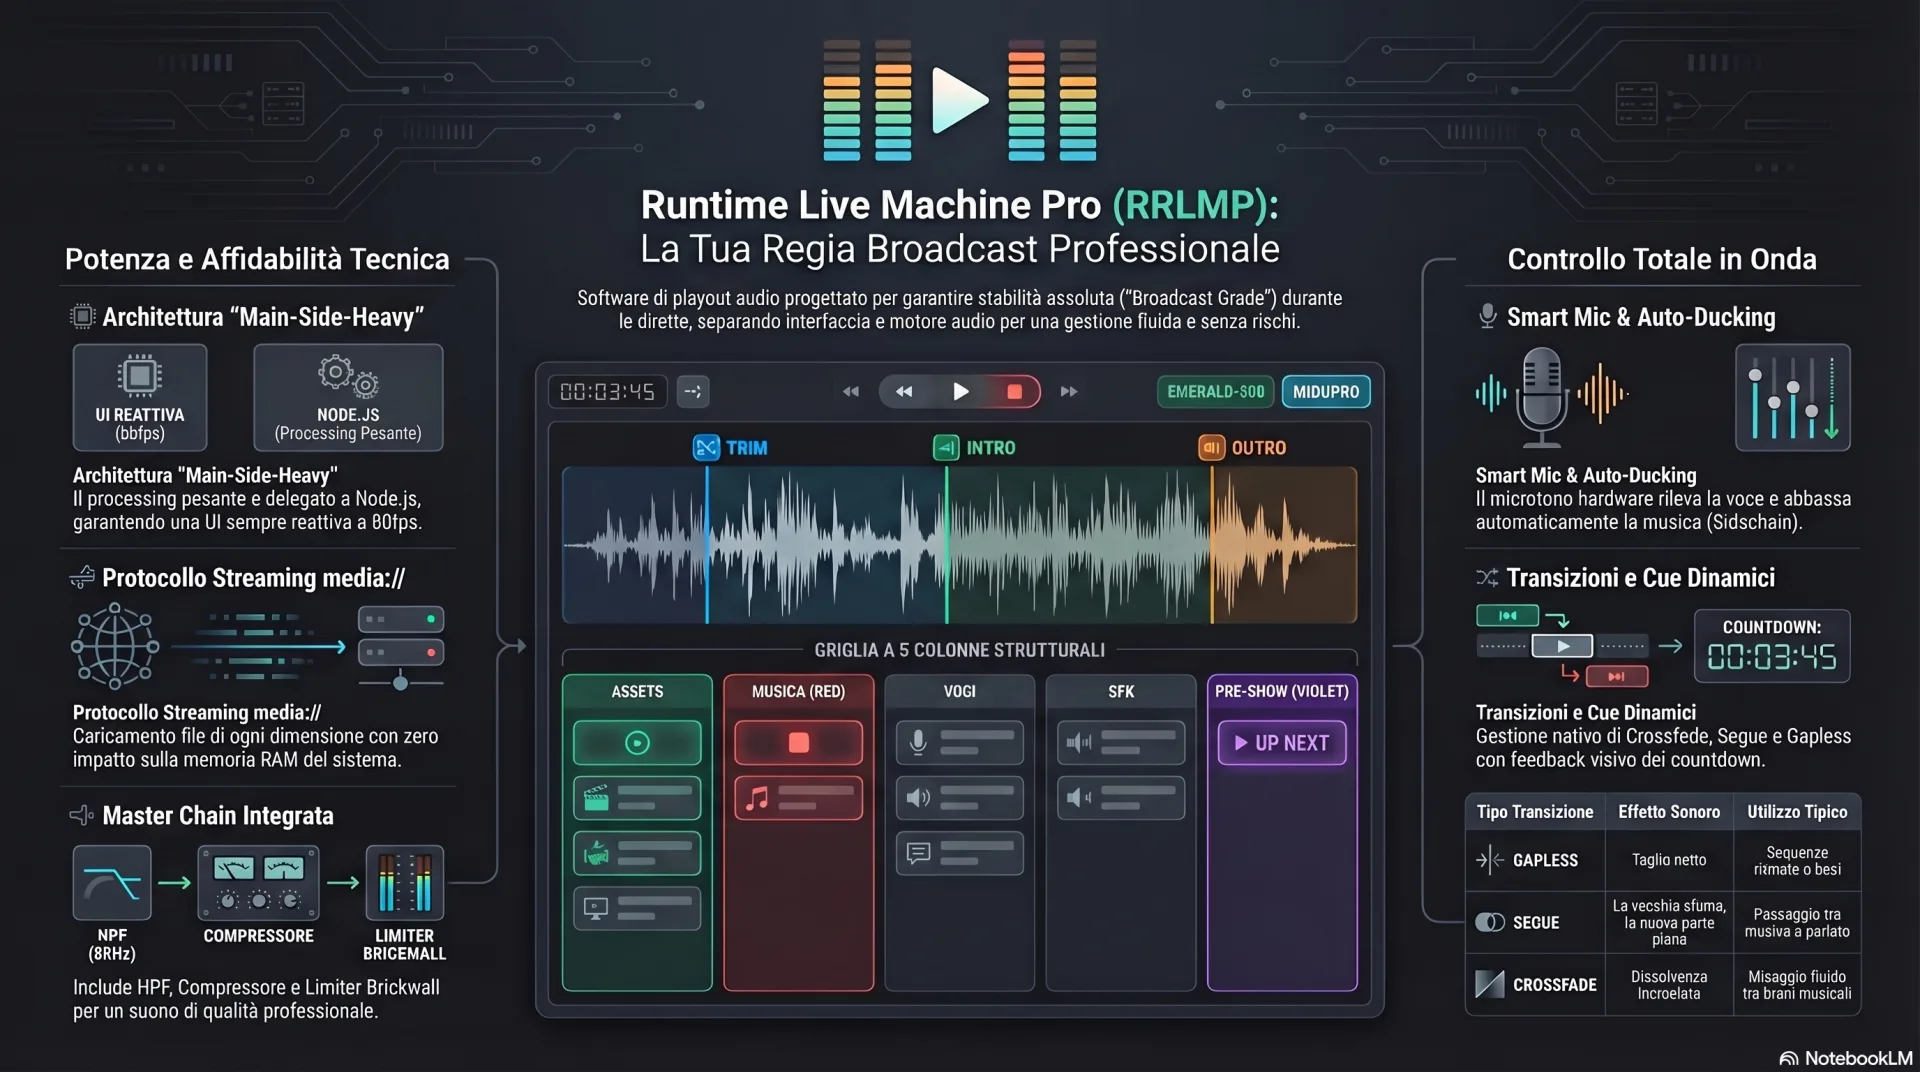Click the arrow icon beside the timecode
Viewport: 1920px width, 1072px height.
(x=693, y=391)
